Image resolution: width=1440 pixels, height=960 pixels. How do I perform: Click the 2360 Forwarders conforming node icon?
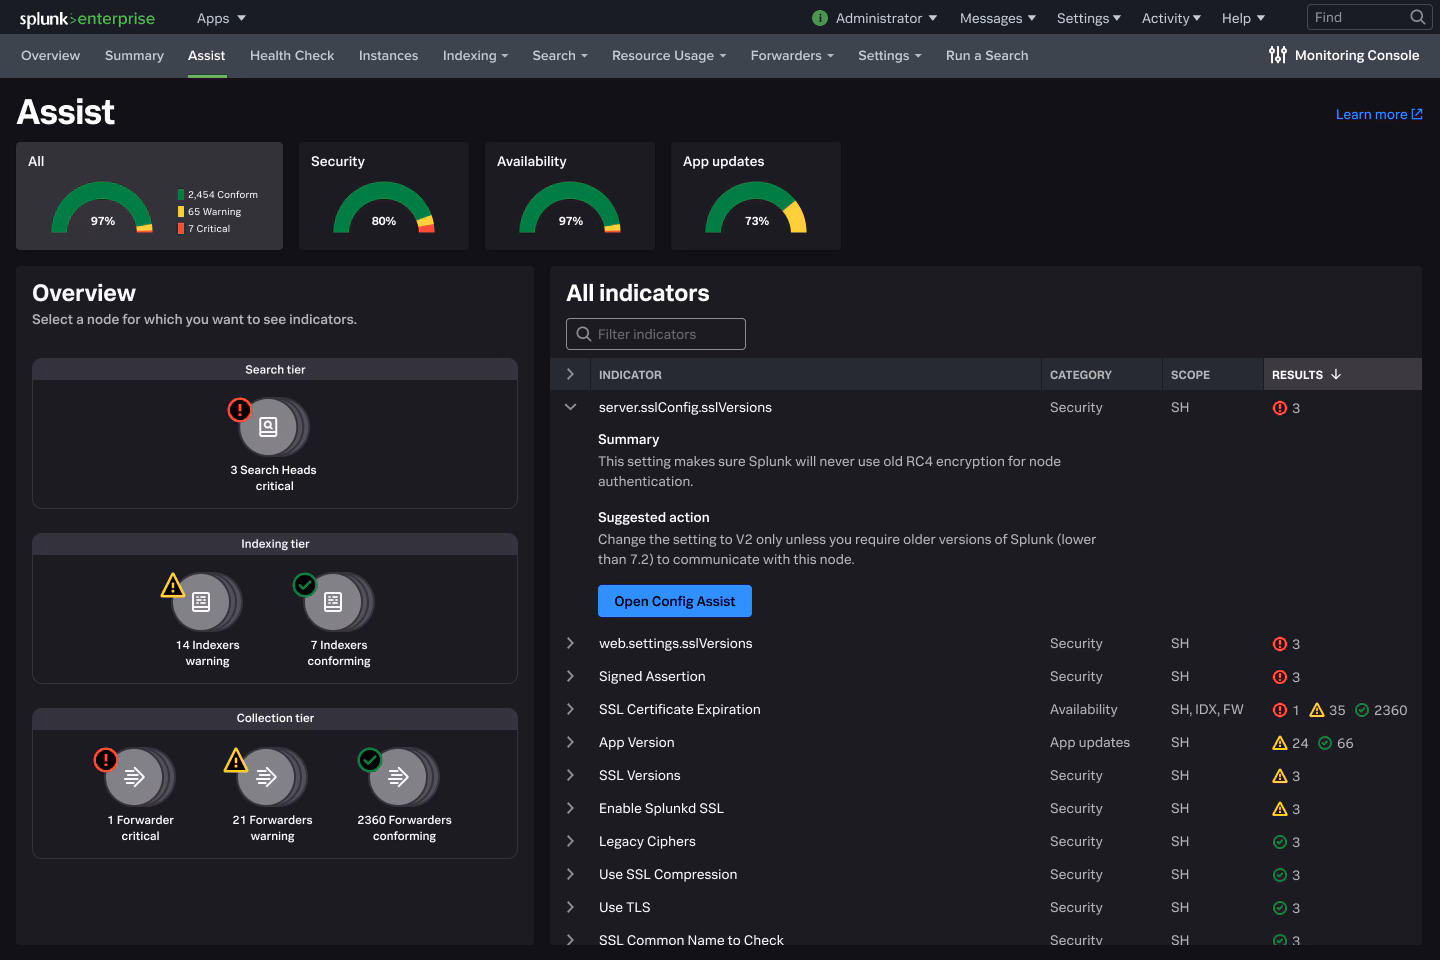click(x=398, y=777)
